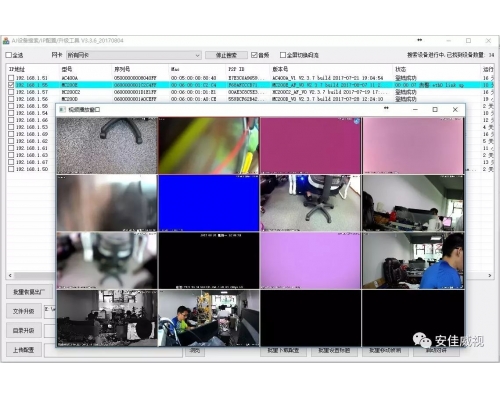Sort by the IP地址 column header
The image size is (500, 400).
point(33,69)
